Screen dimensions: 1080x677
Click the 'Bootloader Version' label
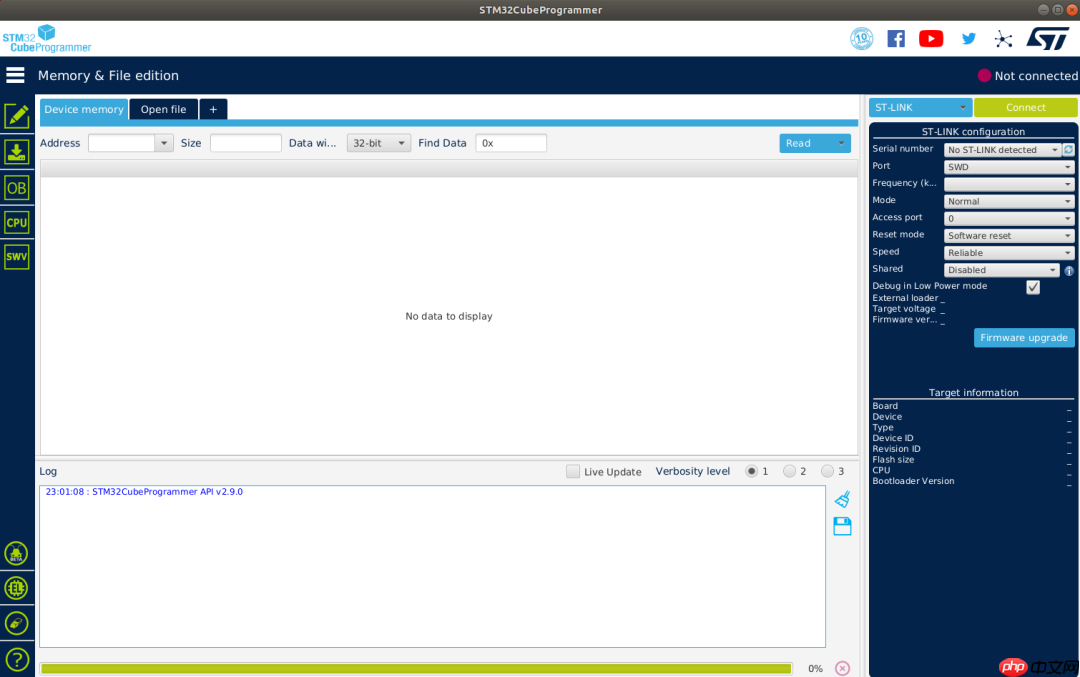[913, 481]
